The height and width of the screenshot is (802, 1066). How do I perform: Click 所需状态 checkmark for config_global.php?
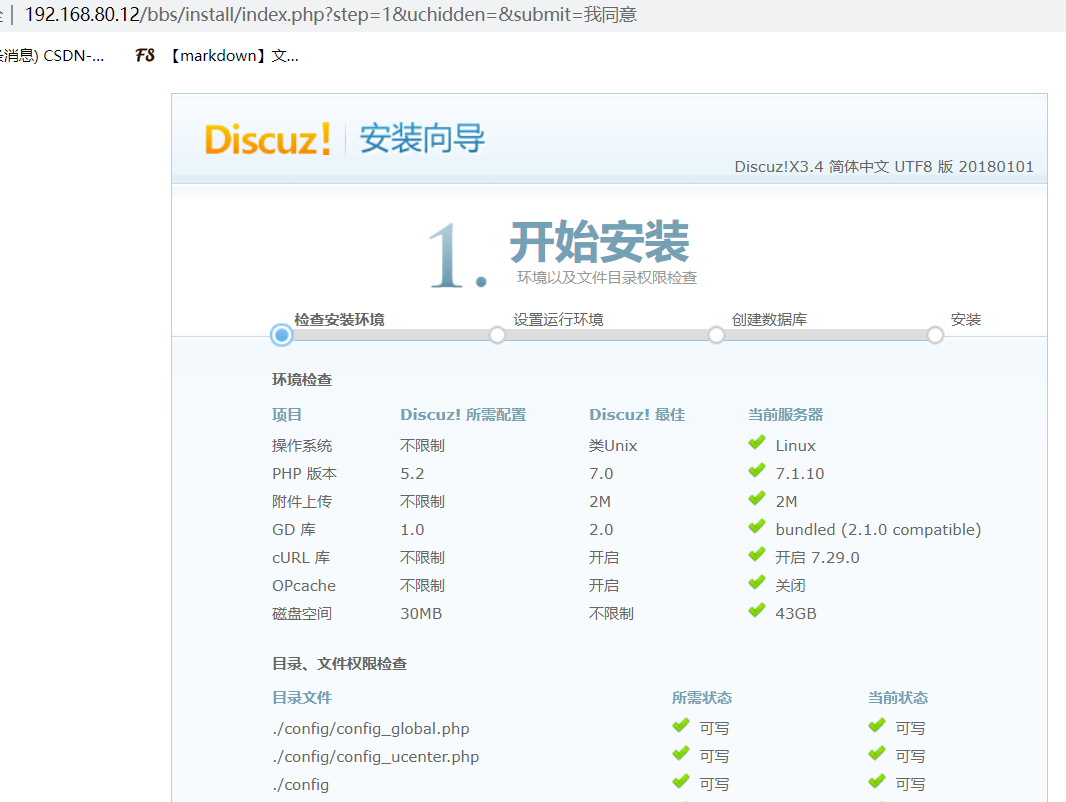click(x=681, y=726)
